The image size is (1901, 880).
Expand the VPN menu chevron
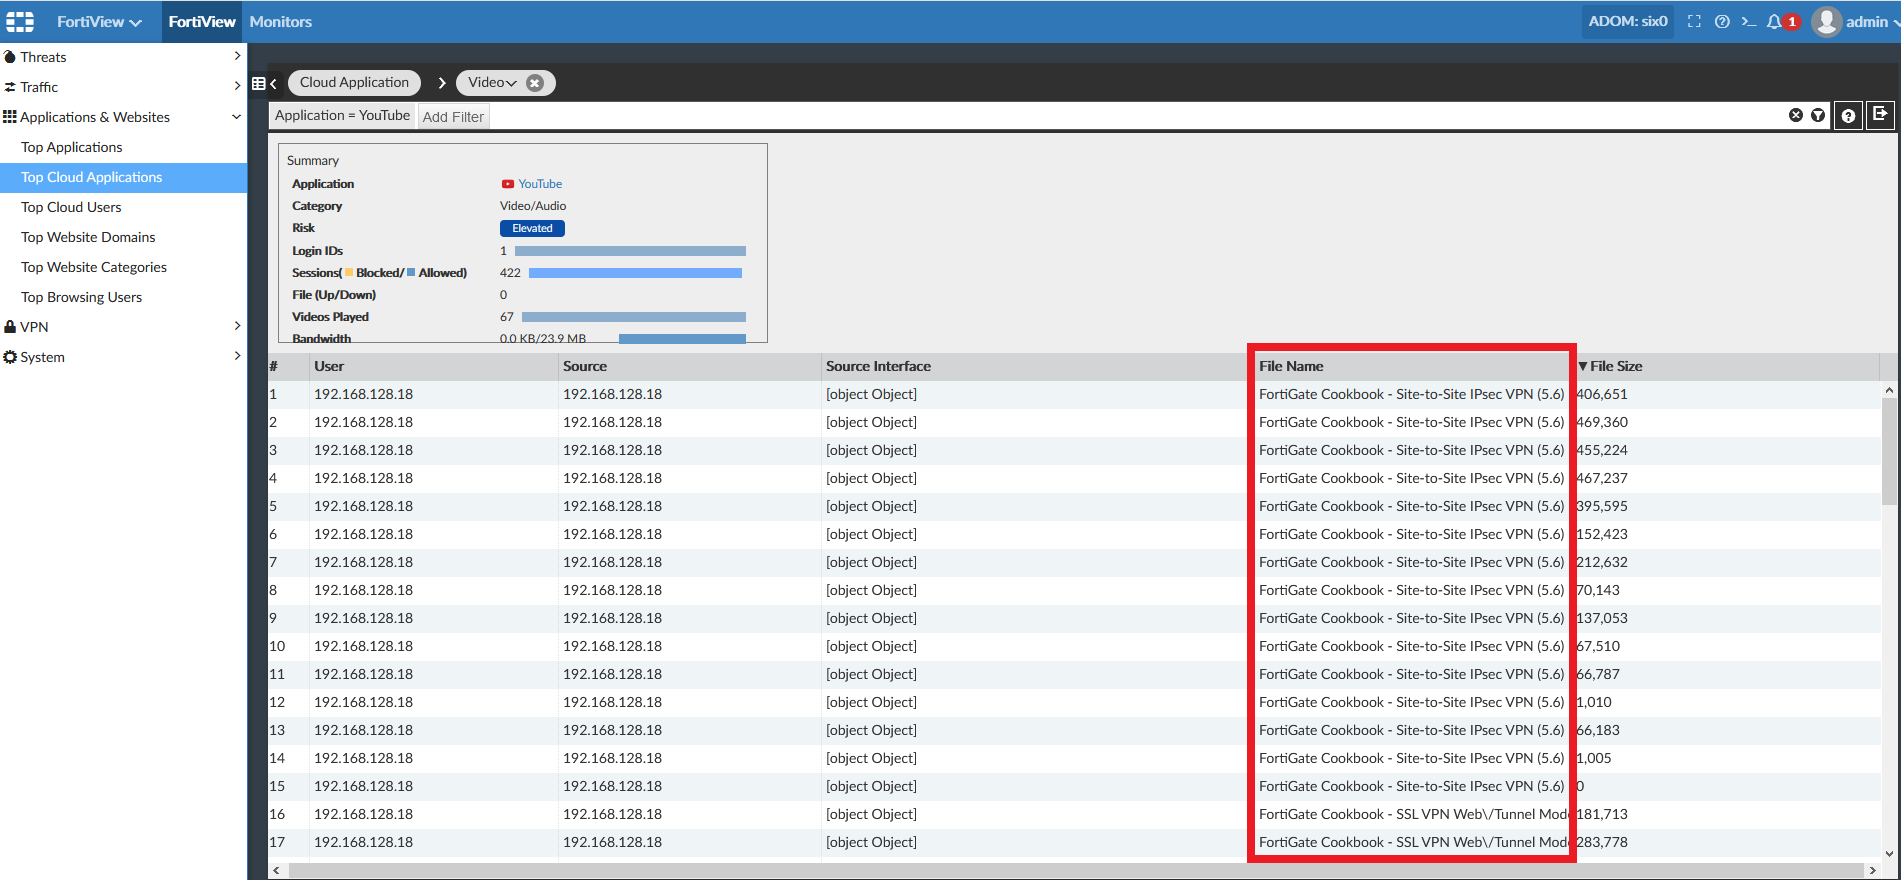coord(237,326)
